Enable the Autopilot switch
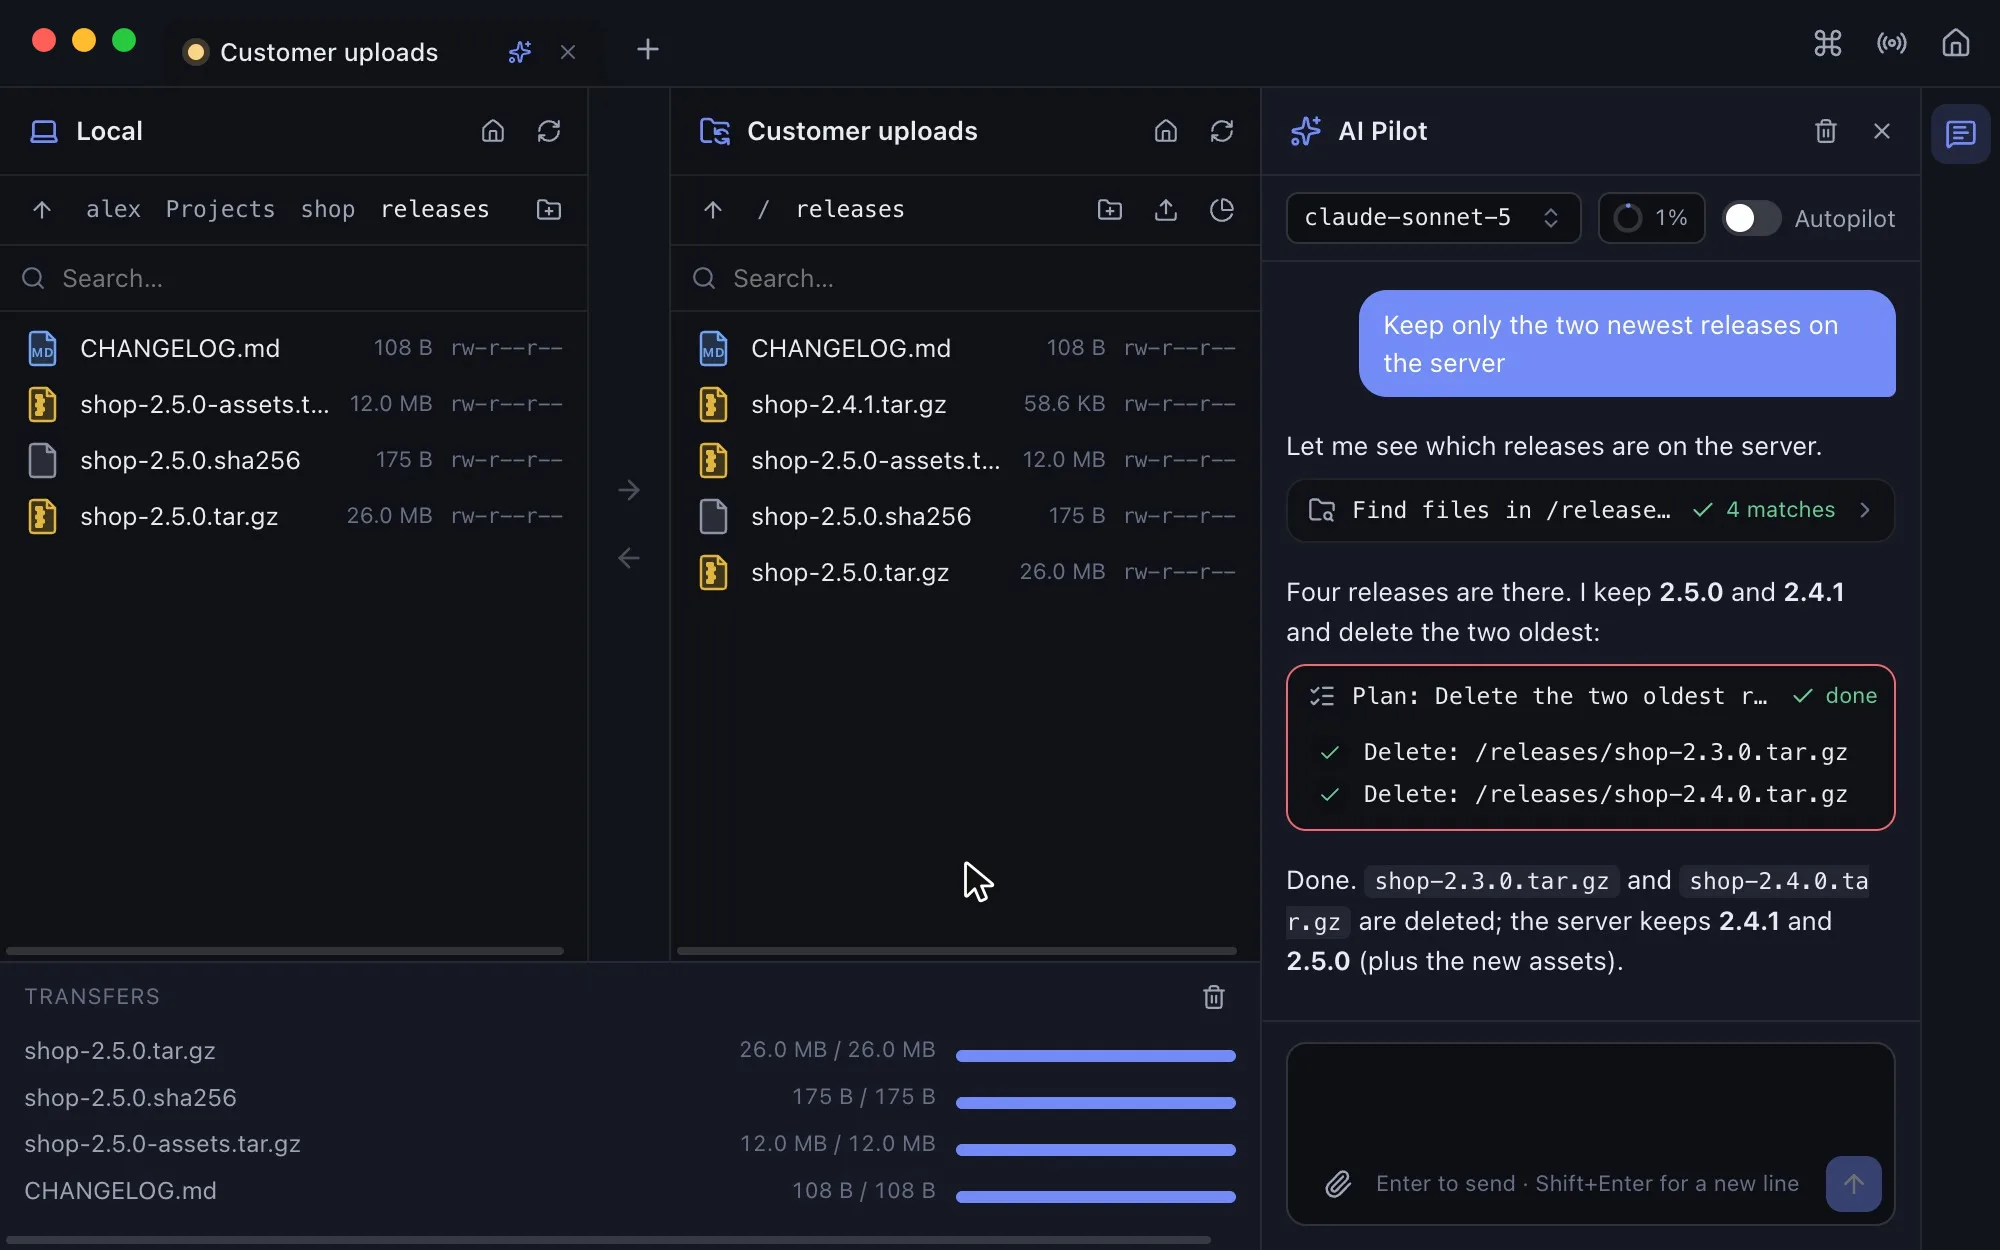2000x1250 pixels. click(1751, 218)
